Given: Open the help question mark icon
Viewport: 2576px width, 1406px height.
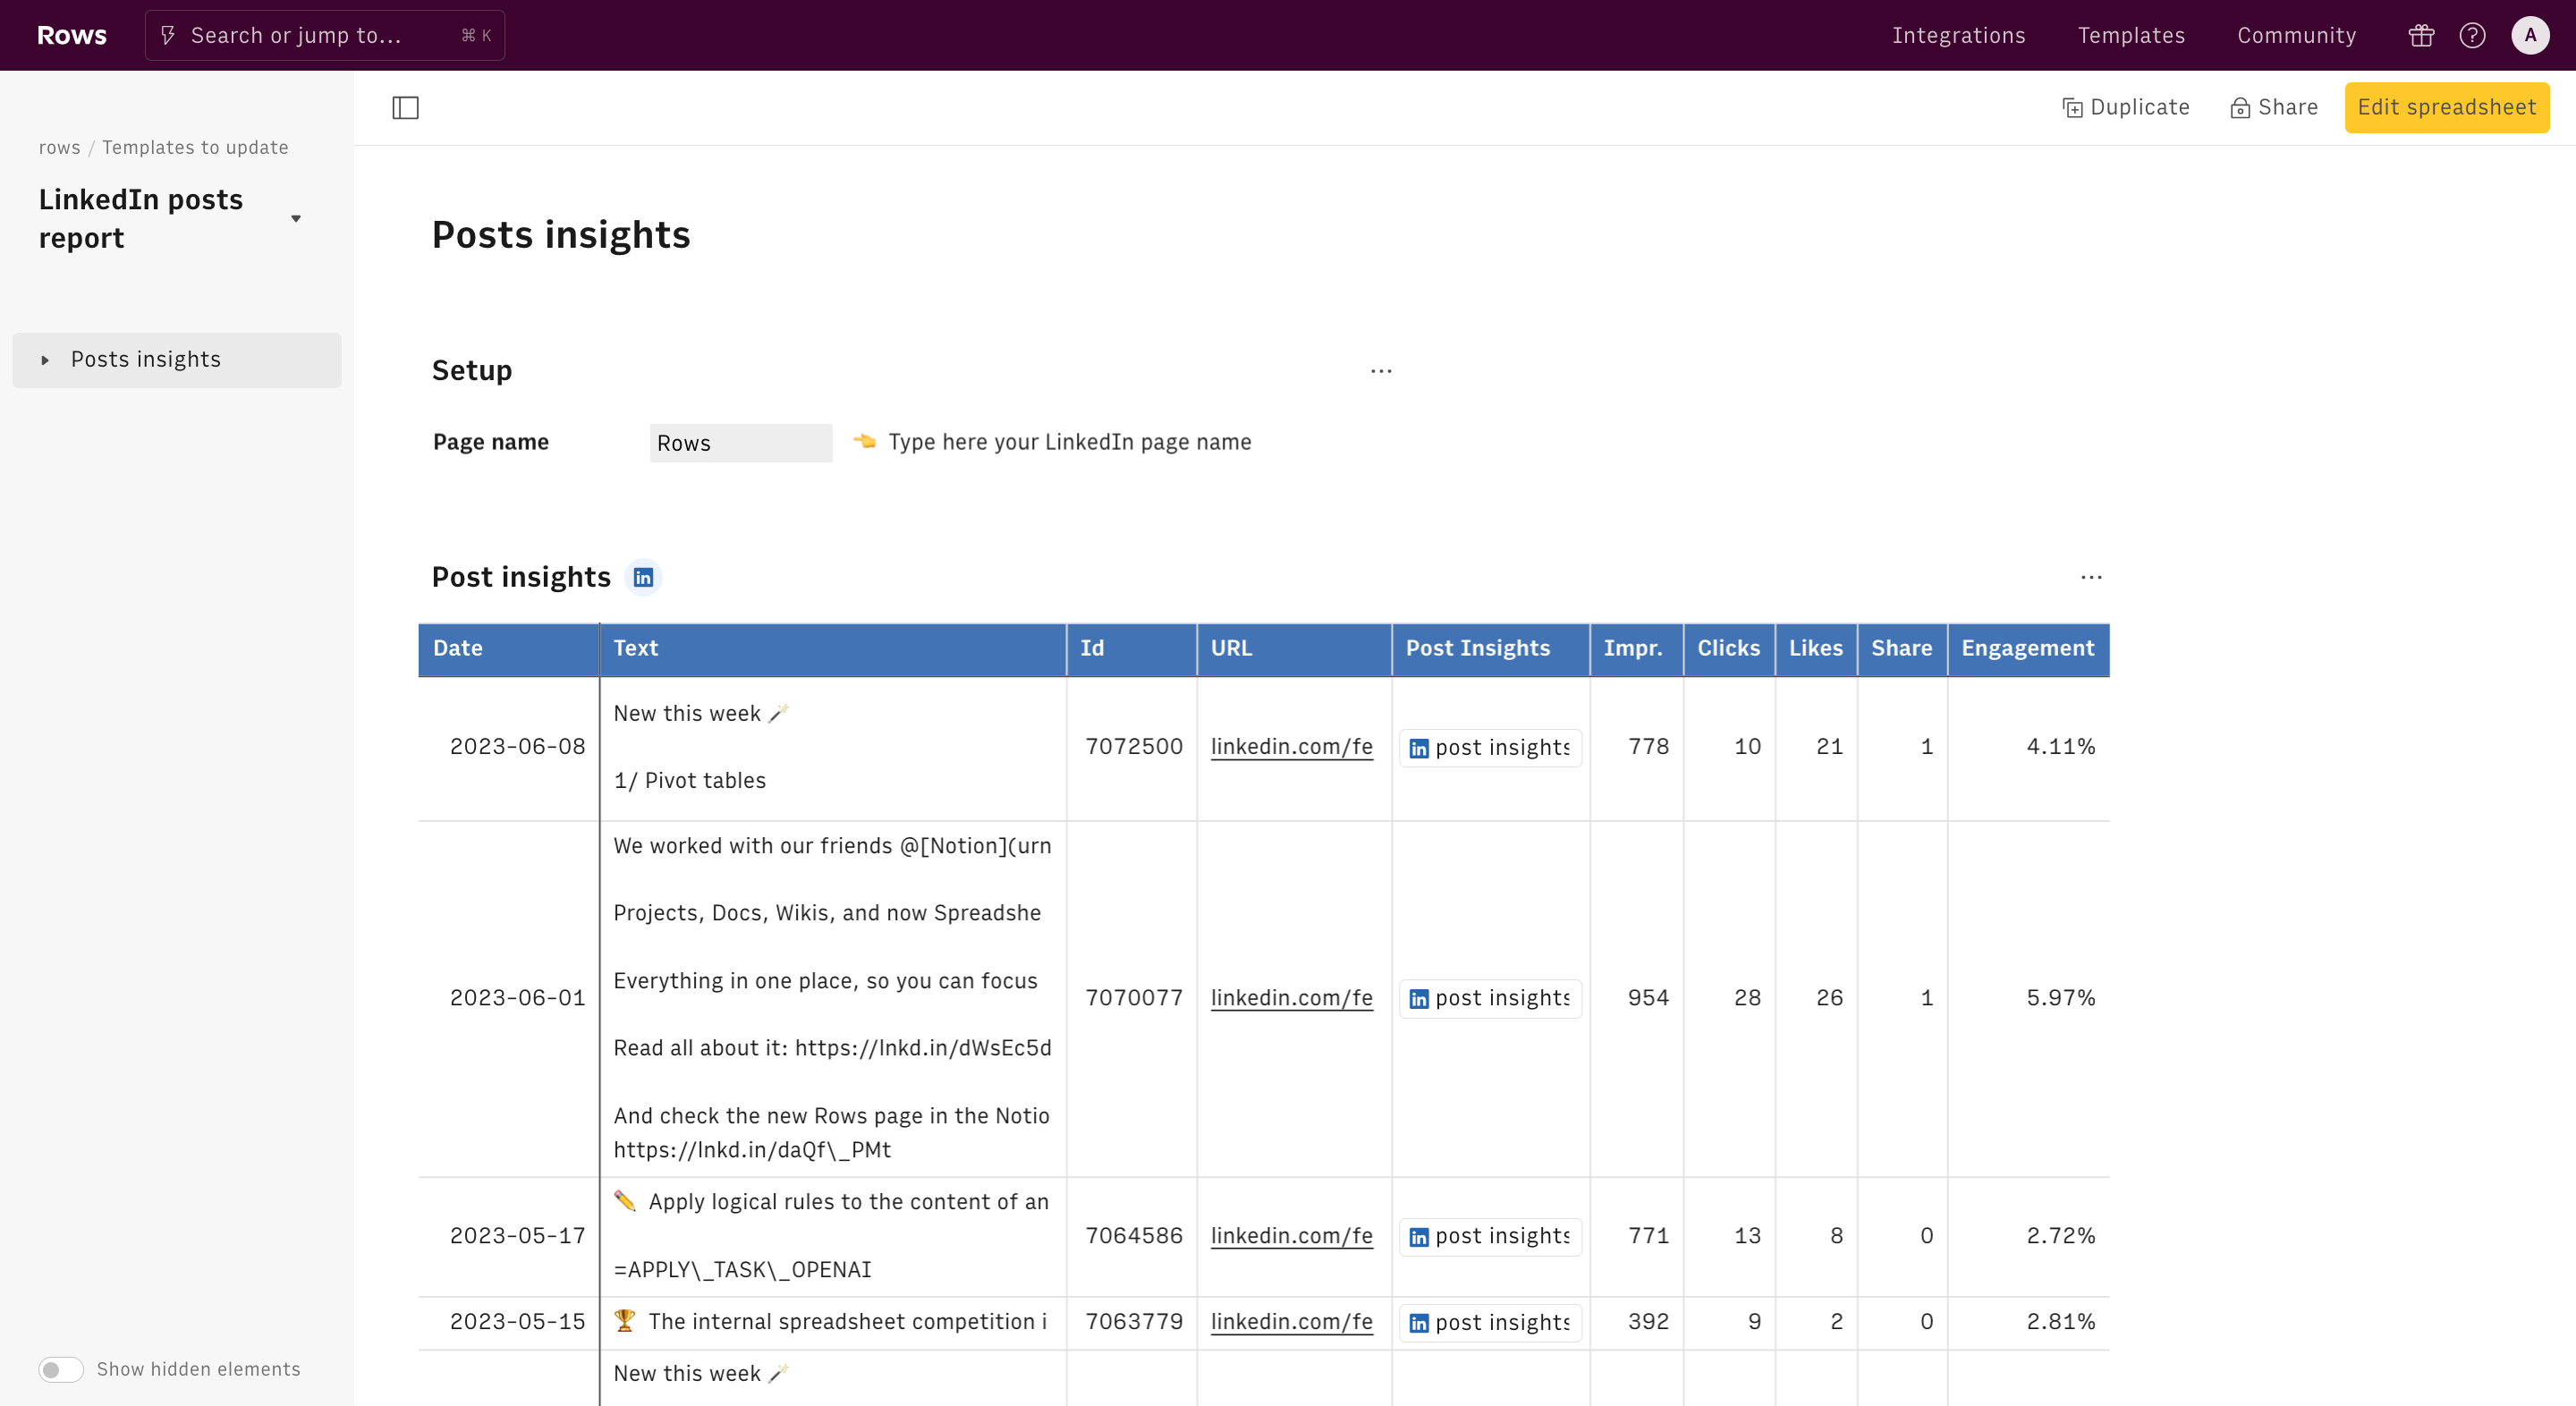Looking at the screenshot, I should pyautogui.click(x=2472, y=36).
